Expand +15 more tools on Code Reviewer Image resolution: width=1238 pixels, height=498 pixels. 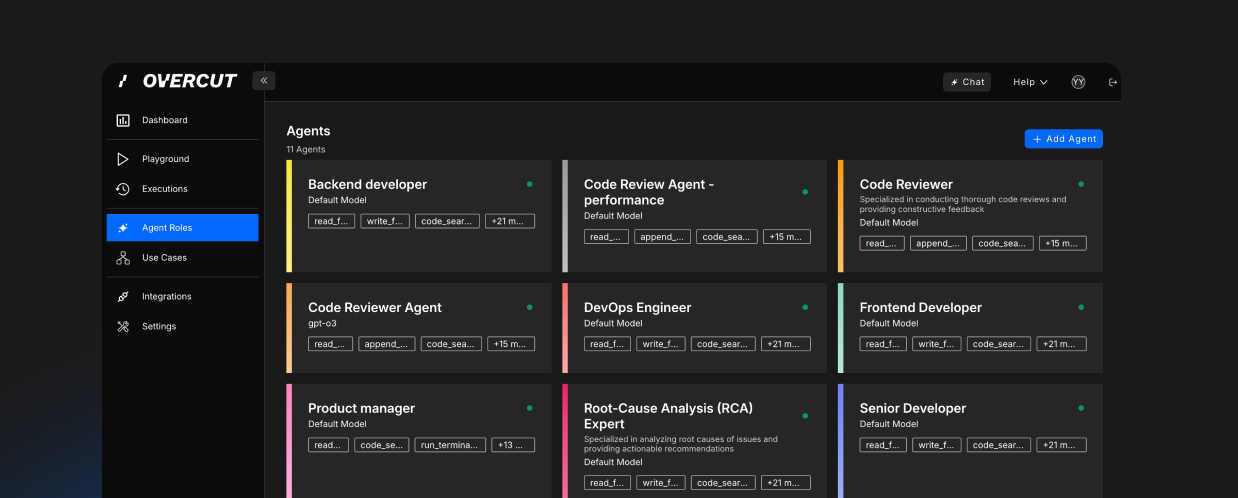coord(1062,243)
